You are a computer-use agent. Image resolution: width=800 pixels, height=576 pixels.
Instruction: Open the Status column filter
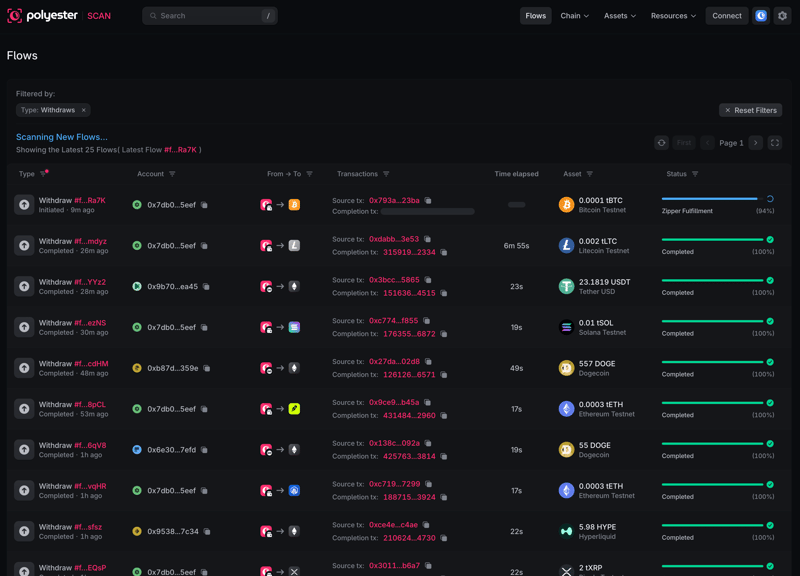(695, 174)
